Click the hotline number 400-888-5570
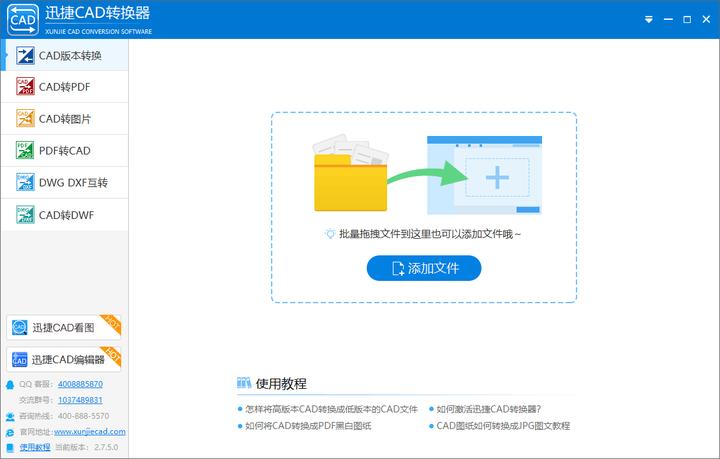The width and height of the screenshot is (720, 459). tap(83, 416)
